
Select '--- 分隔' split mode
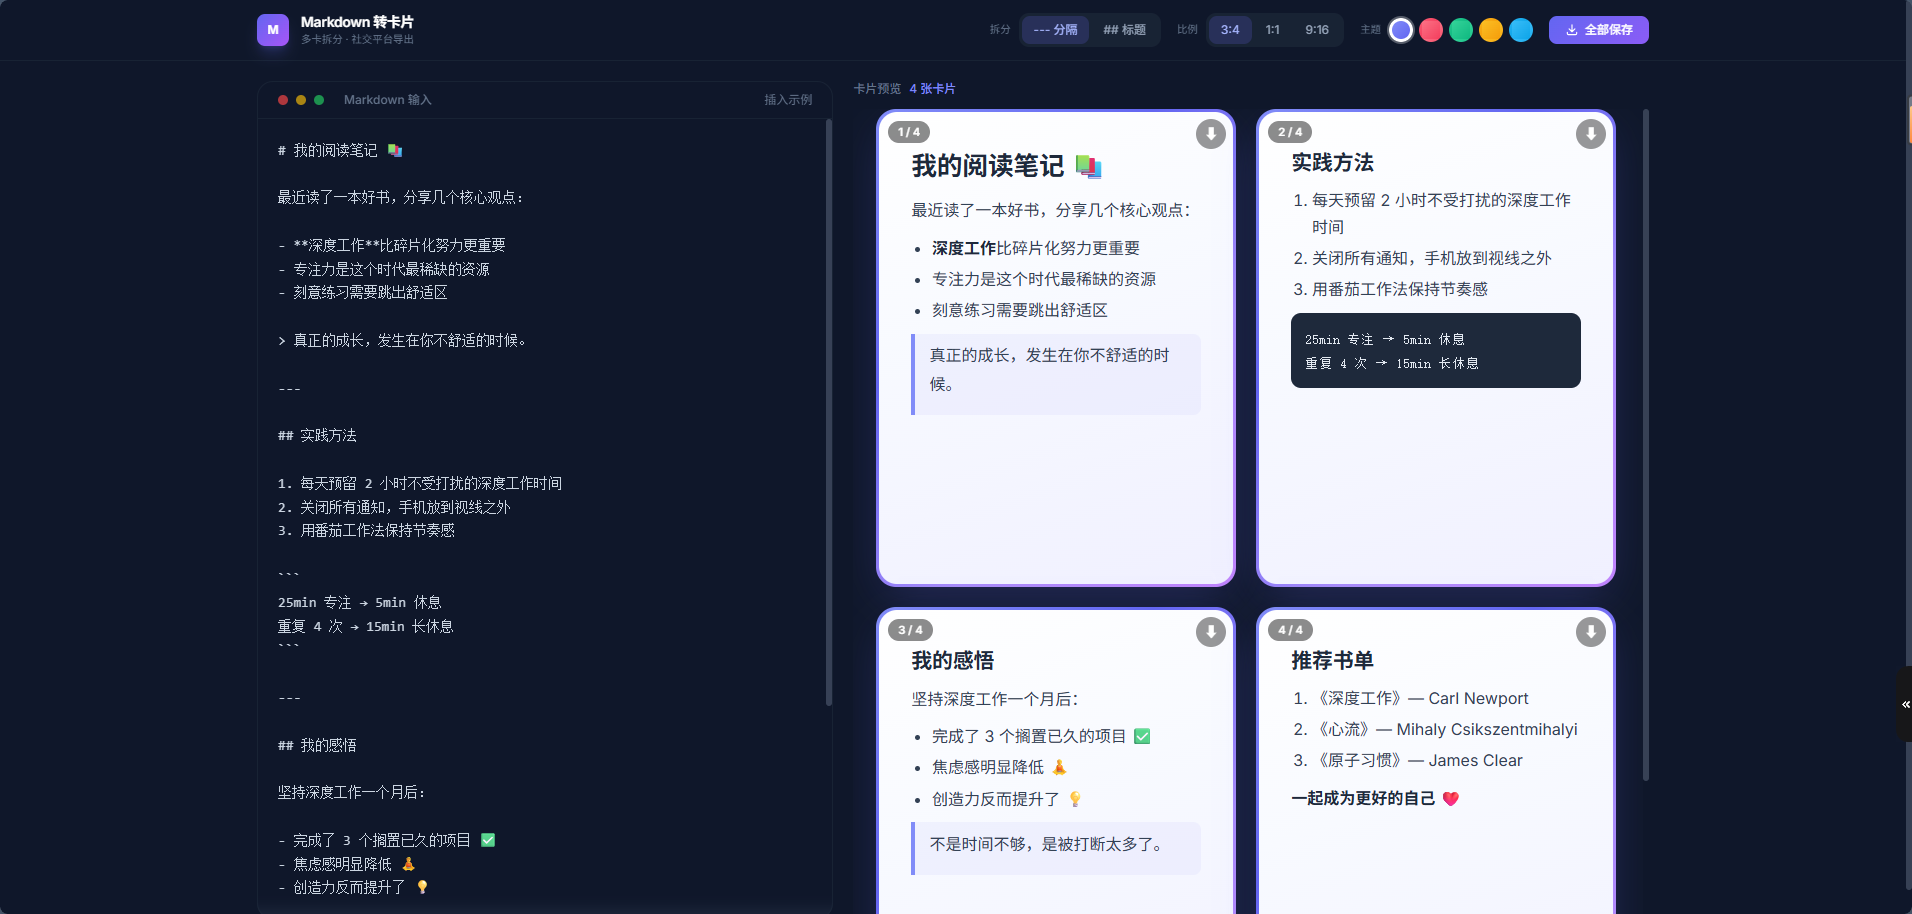pyautogui.click(x=1055, y=30)
